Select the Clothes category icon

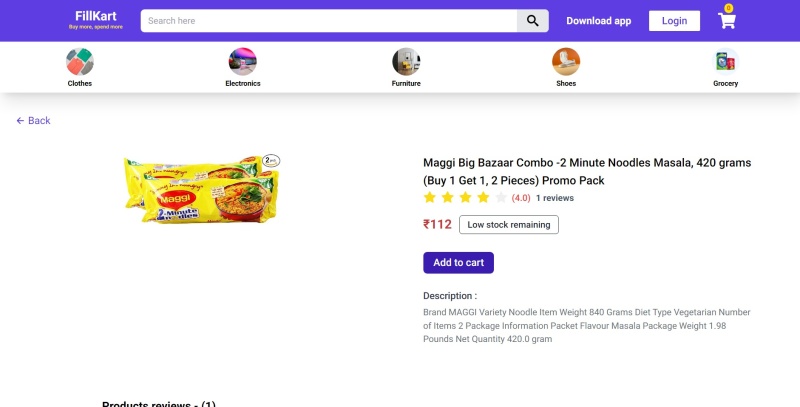click(80, 62)
